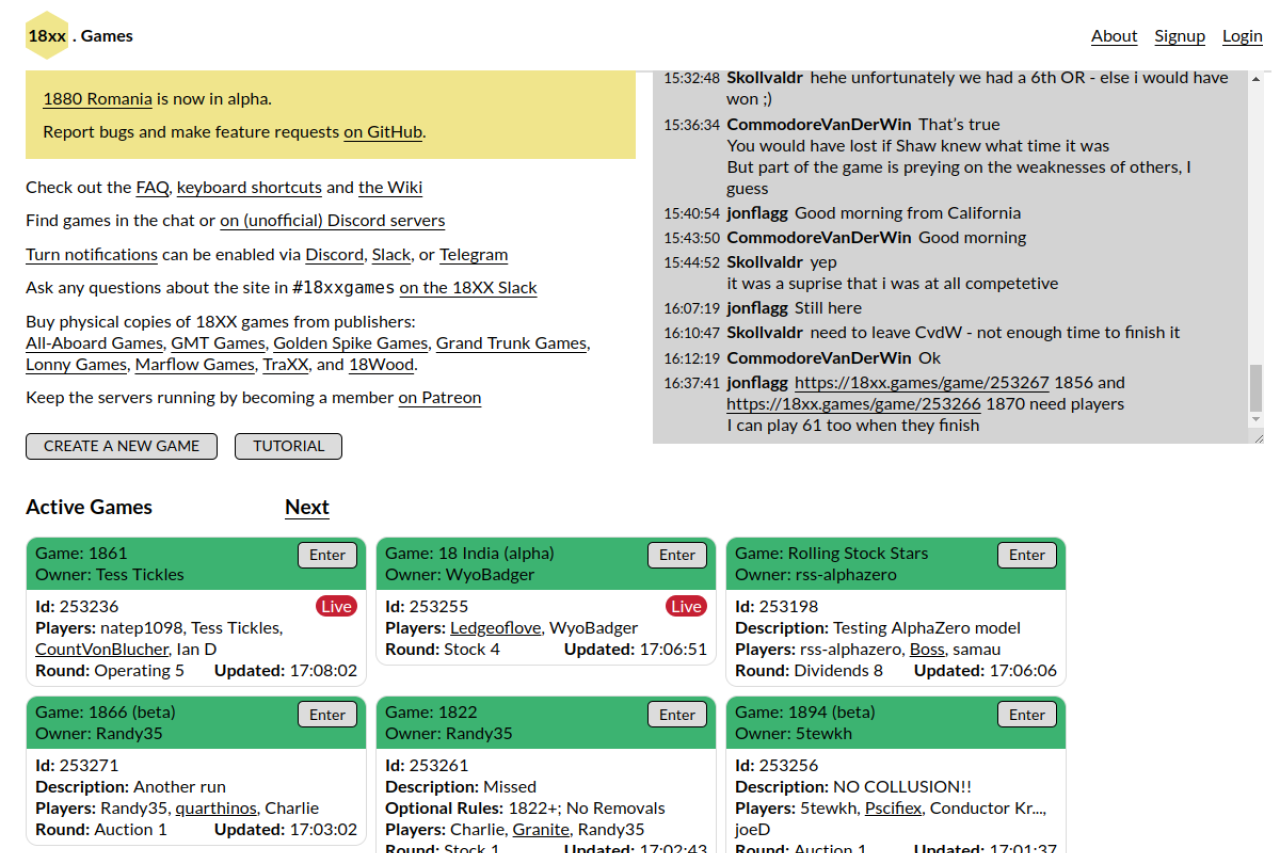Image resolution: width=1280 pixels, height=853 pixels.
Task: Click the chat scrollbar up arrow
Action: [1256, 79]
